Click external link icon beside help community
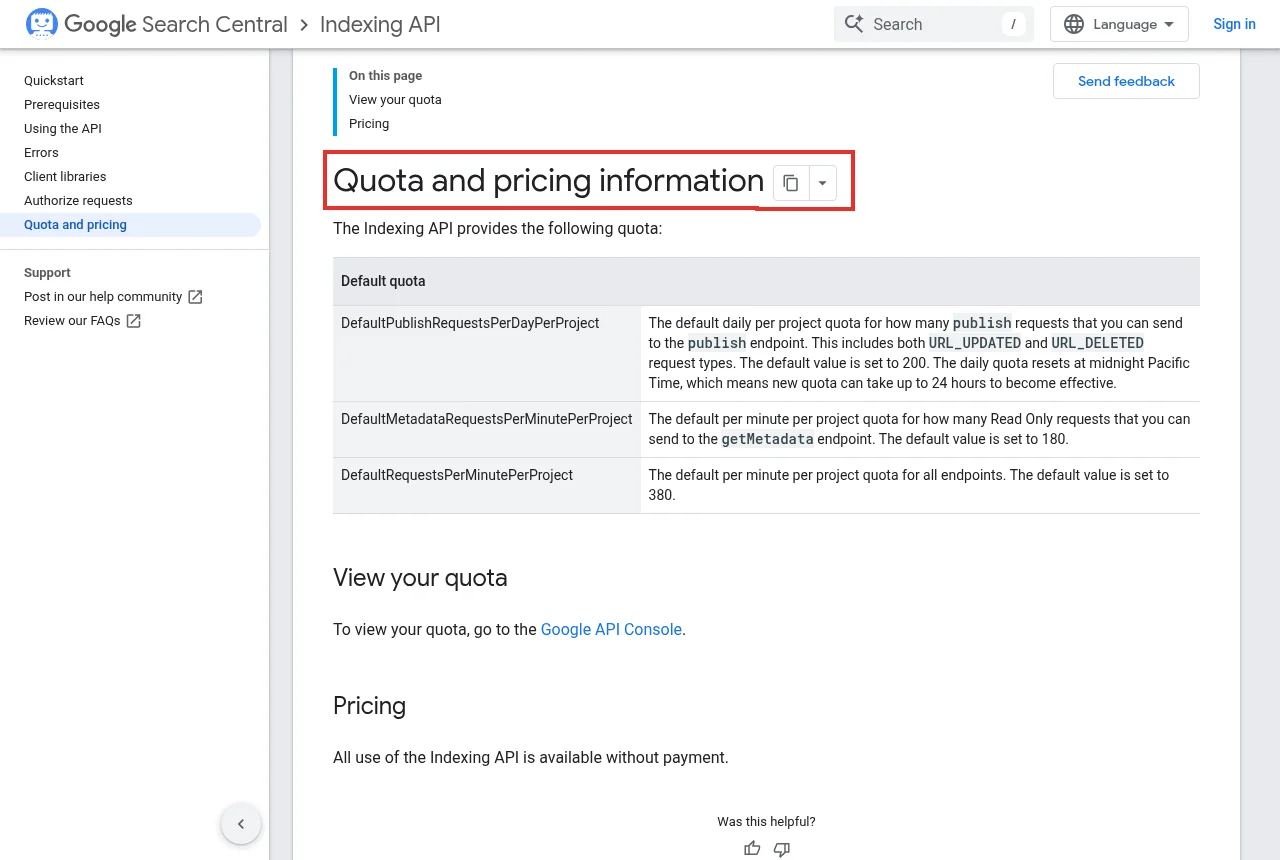This screenshot has height=860, width=1280. click(x=195, y=297)
